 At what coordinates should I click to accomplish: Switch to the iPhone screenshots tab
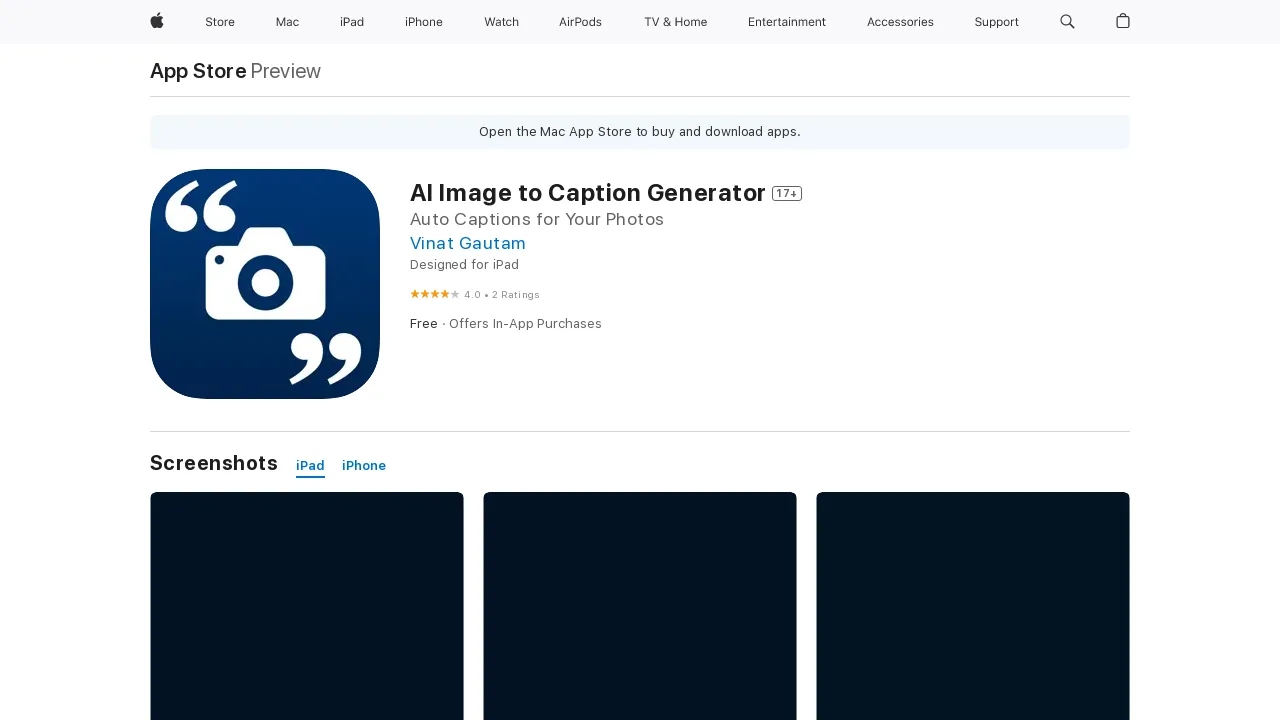point(363,466)
